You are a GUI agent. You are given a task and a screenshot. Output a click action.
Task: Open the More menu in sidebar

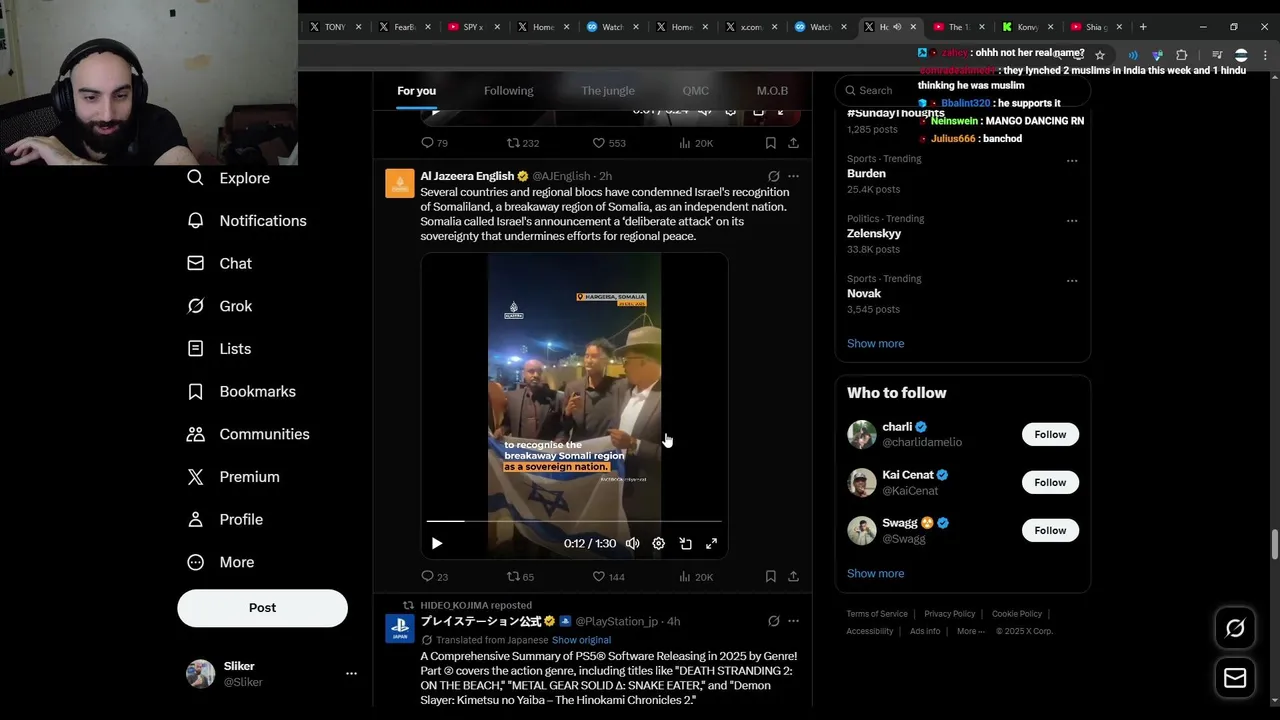(221, 562)
